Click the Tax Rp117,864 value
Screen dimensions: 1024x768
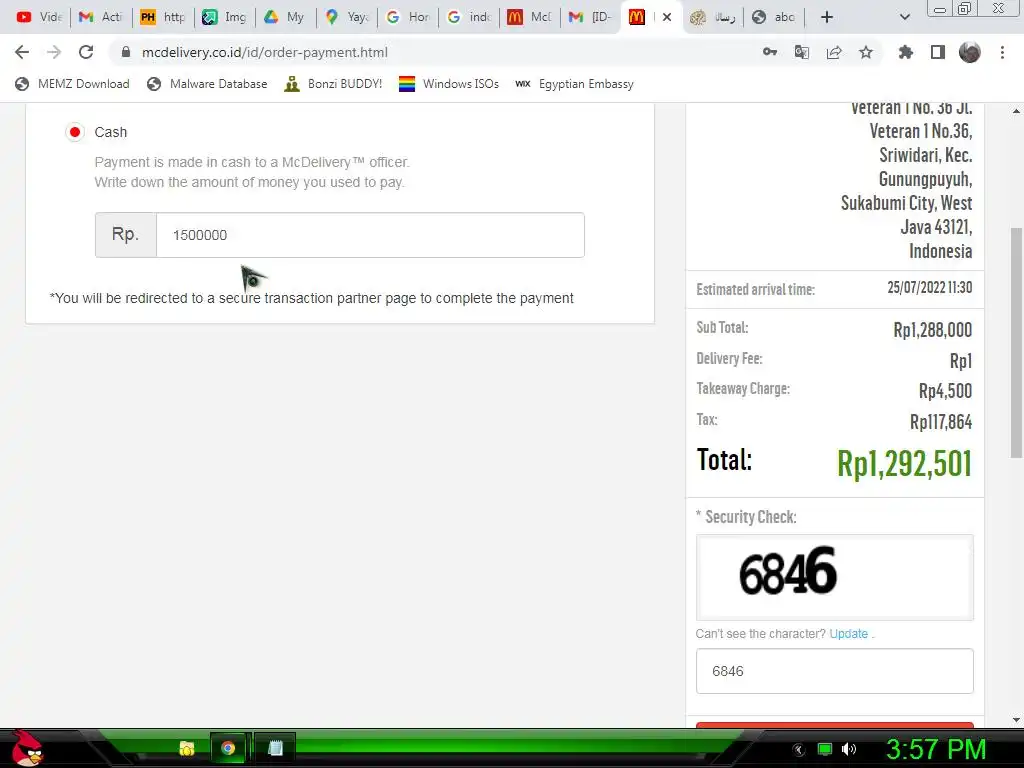941,422
